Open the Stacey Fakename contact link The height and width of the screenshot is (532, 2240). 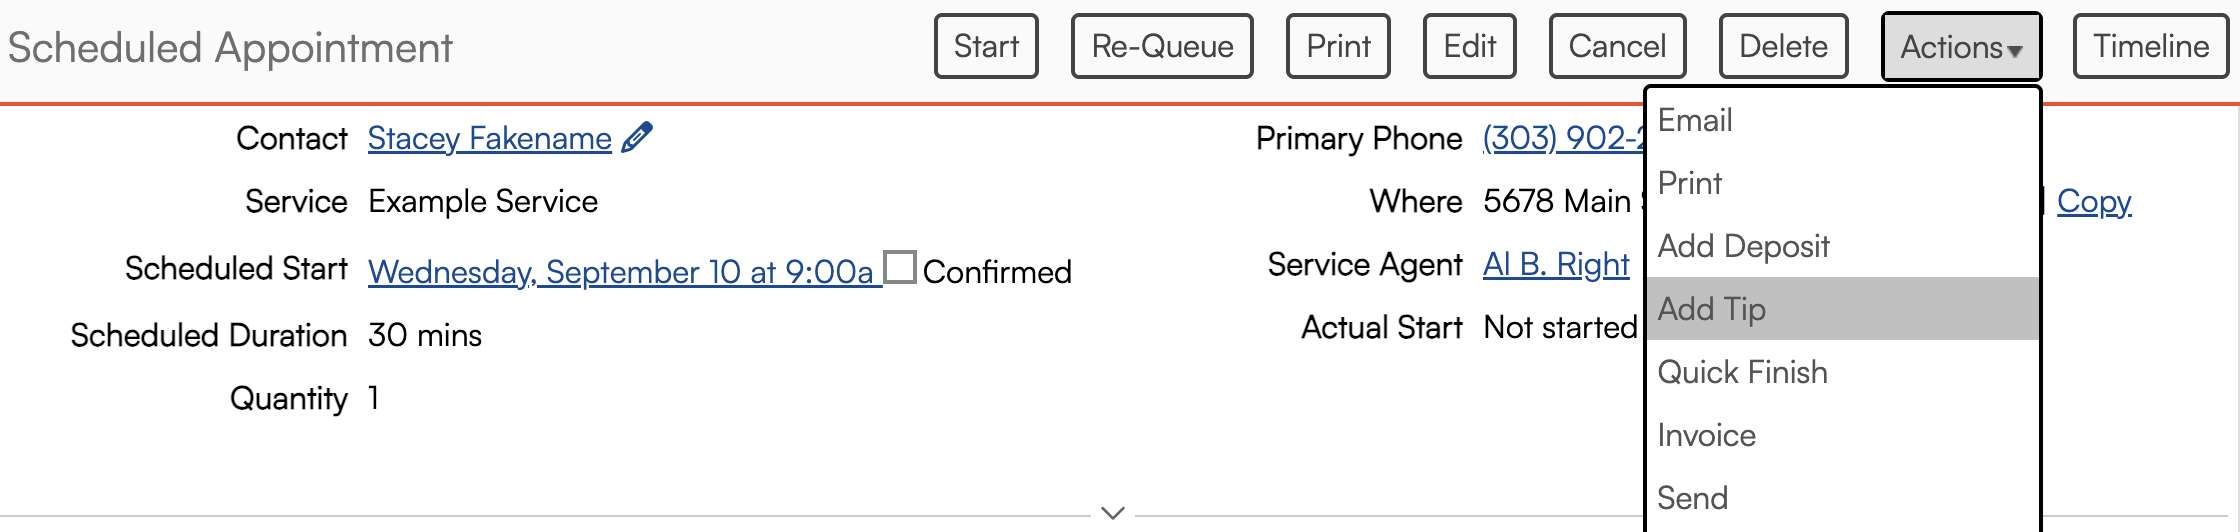tap(489, 138)
